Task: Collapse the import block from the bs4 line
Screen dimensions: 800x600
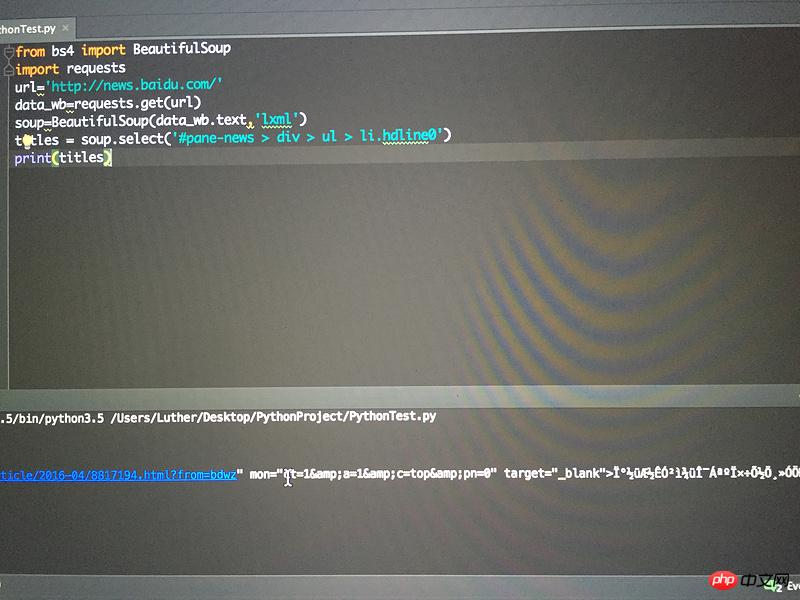Action: (x=9, y=52)
